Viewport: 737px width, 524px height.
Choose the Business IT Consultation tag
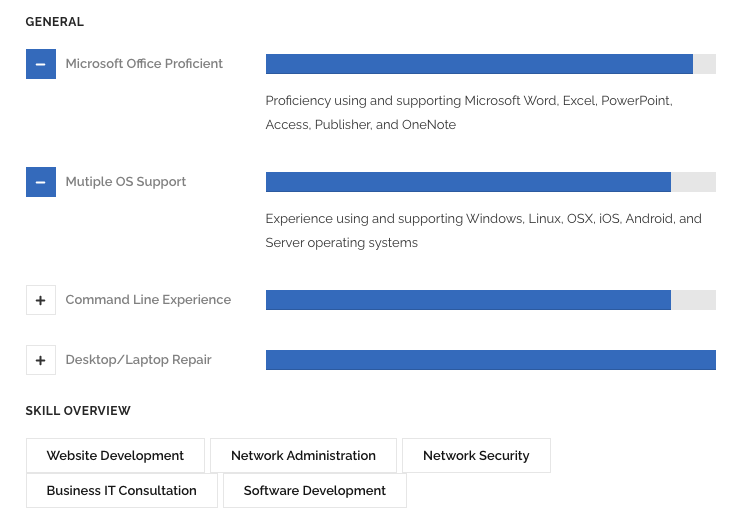click(121, 491)
